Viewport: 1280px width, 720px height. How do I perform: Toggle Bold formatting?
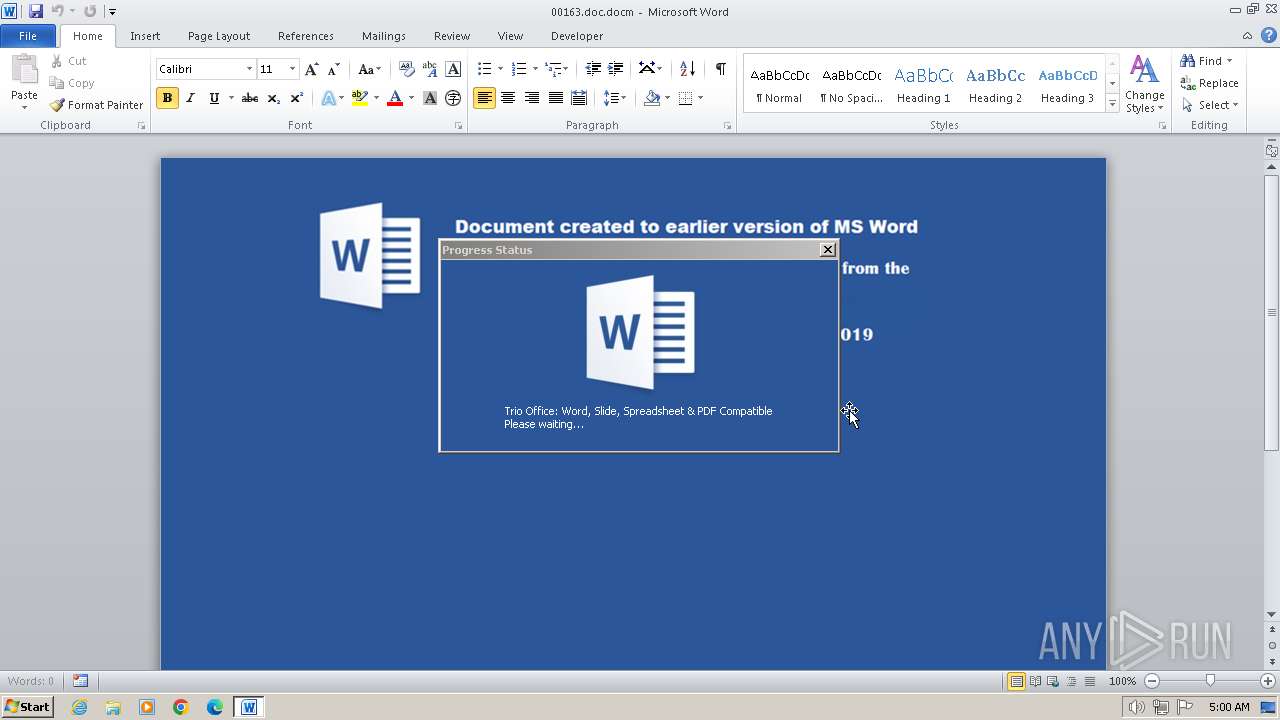pyautogui.click(x=167, y=98)
